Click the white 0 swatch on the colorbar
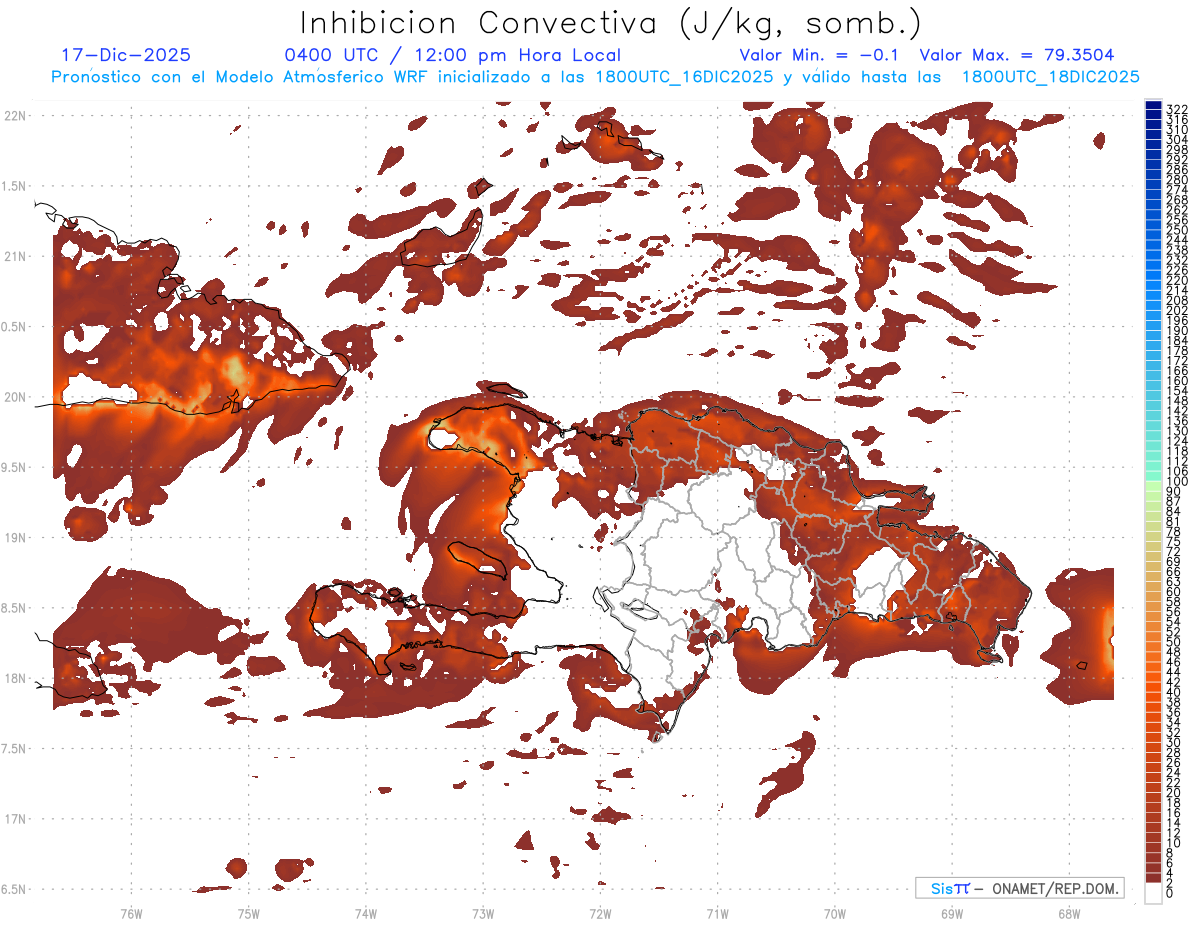The image size is (1200, 927). (x=1153, y=894)
